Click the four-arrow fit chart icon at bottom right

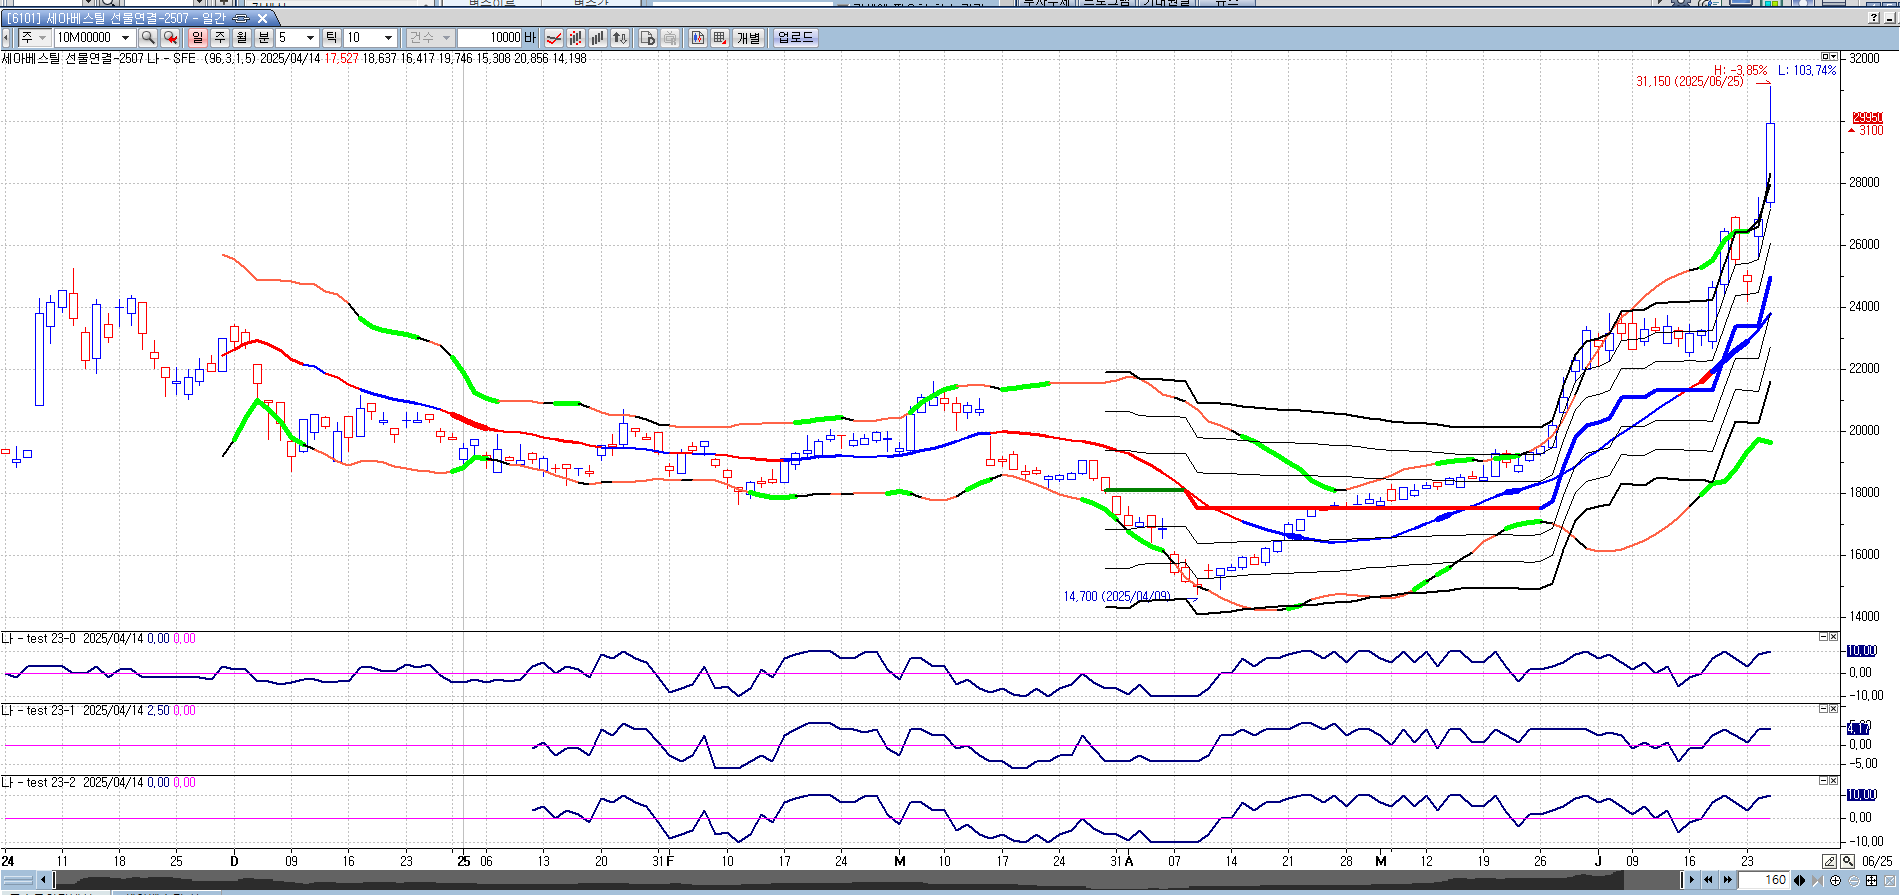coord(1871,880)
